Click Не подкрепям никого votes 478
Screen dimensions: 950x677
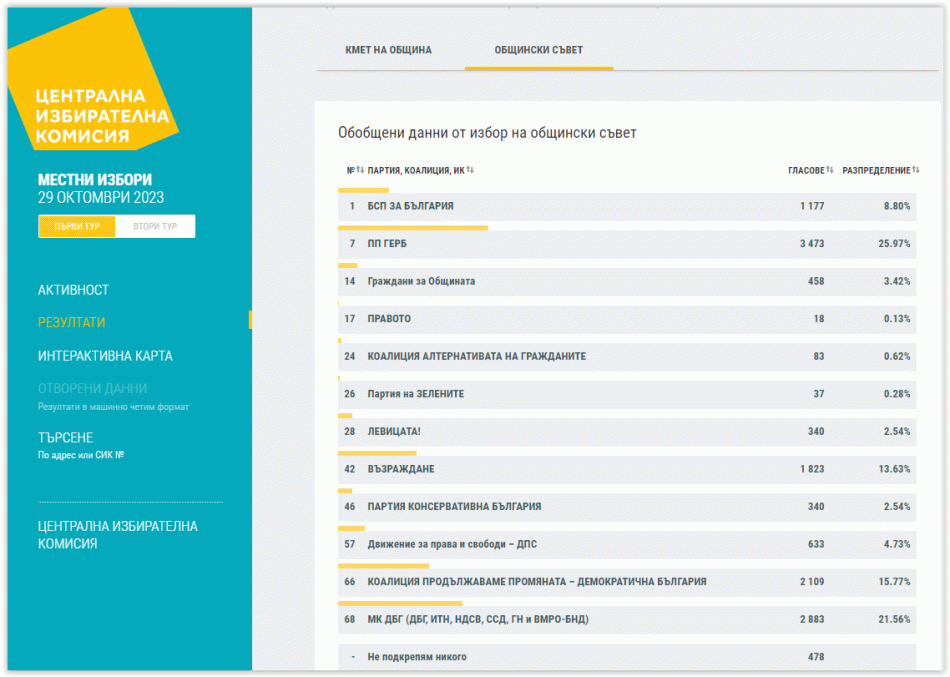pyautogui.click(x=816, y=657)
